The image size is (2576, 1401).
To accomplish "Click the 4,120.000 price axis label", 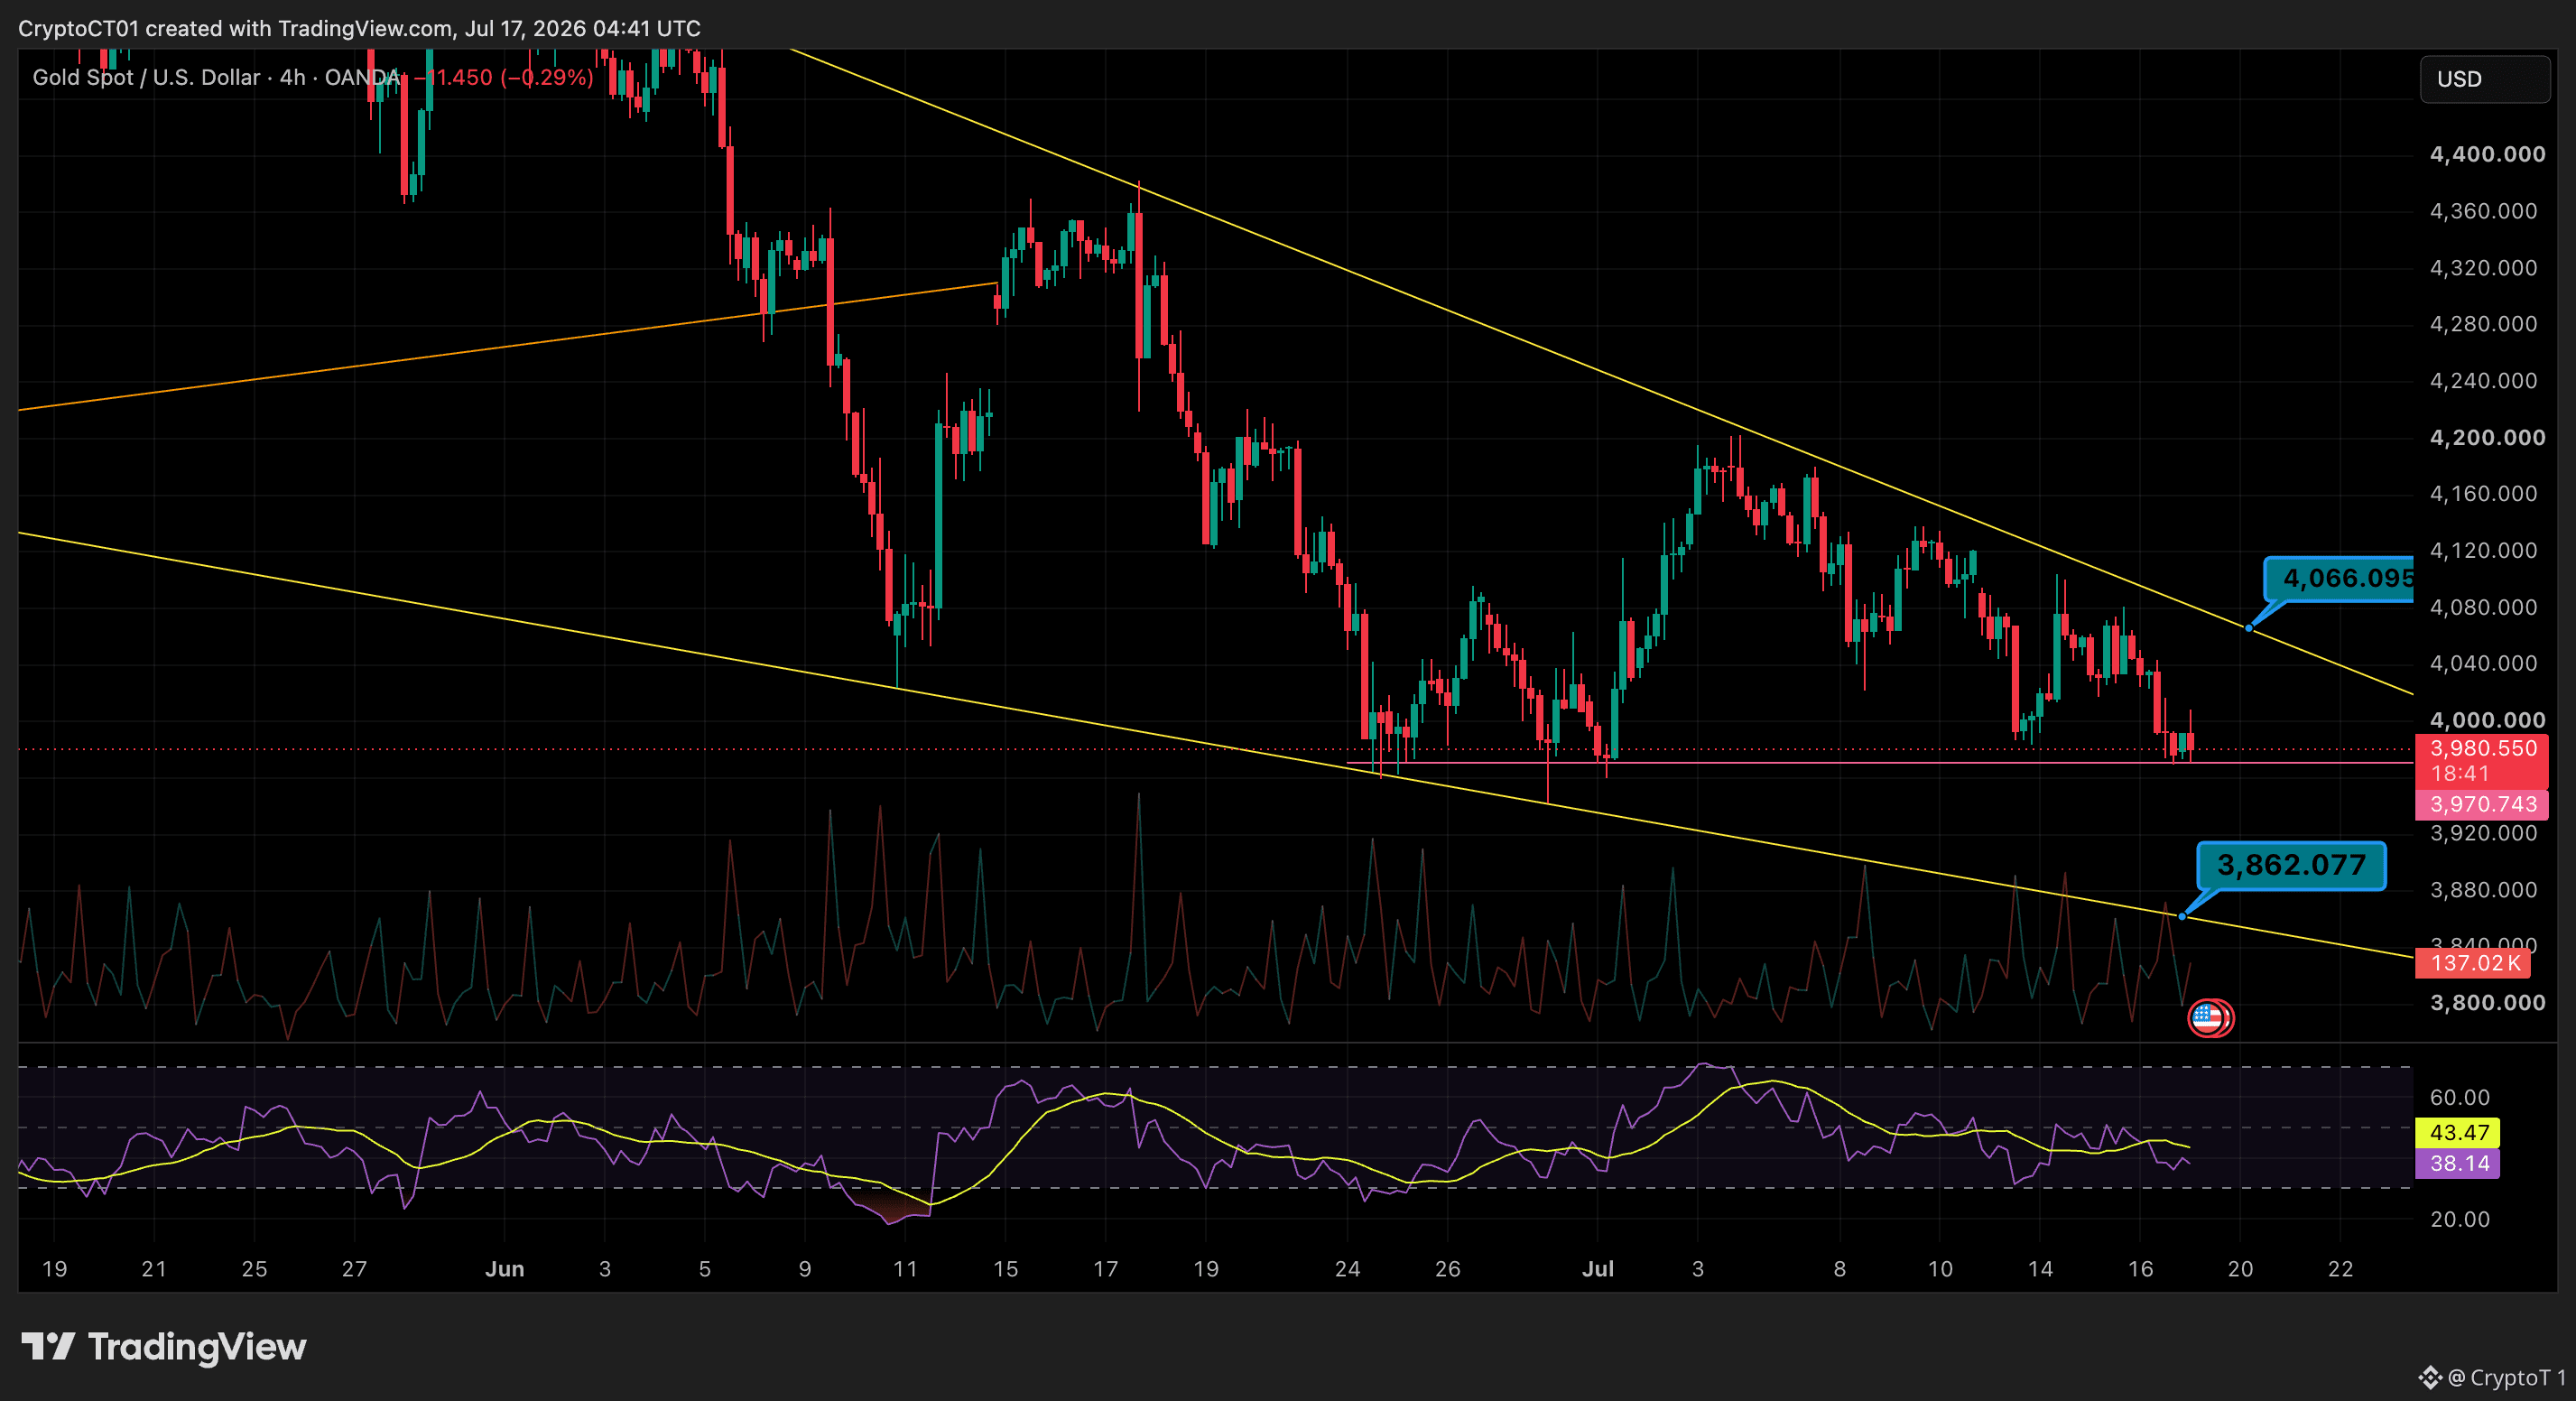I will point(2484,551).
